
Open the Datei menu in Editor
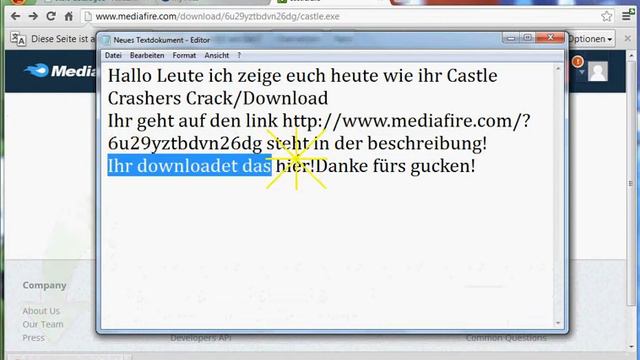pyautogui.click(x=113, y=56)
